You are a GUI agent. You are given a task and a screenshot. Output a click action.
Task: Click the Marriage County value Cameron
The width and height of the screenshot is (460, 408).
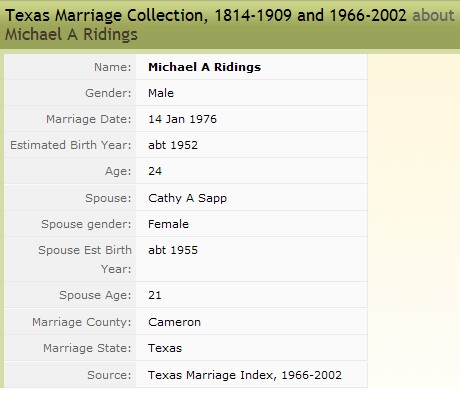click(174, 322)
